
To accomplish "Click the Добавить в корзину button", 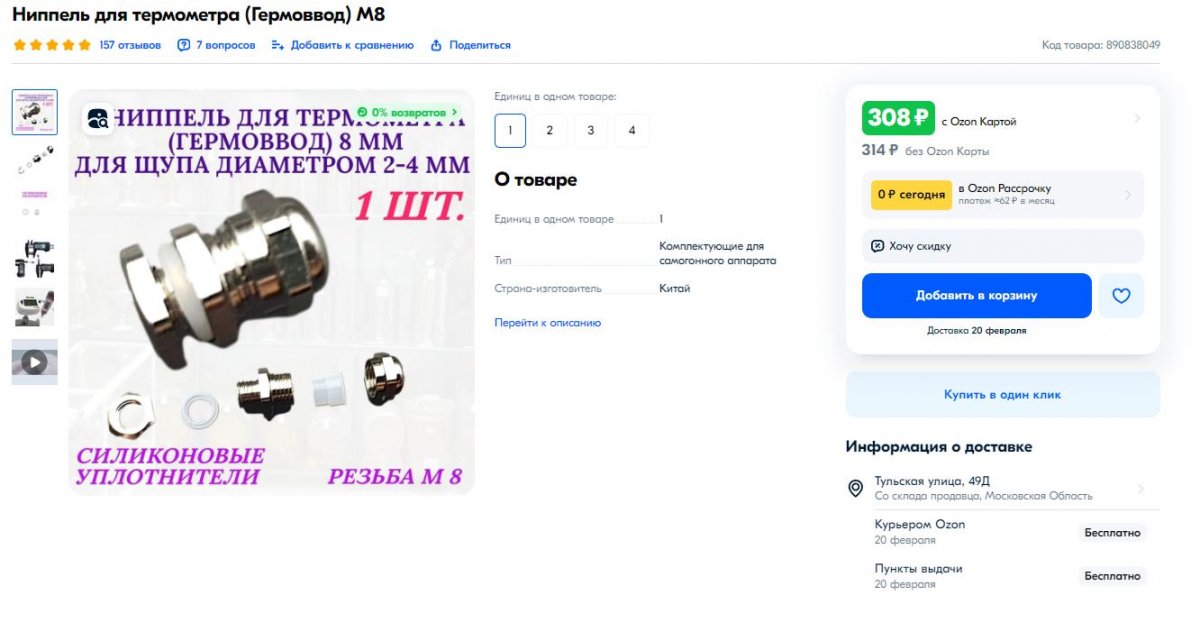I will tap(977, 296).
